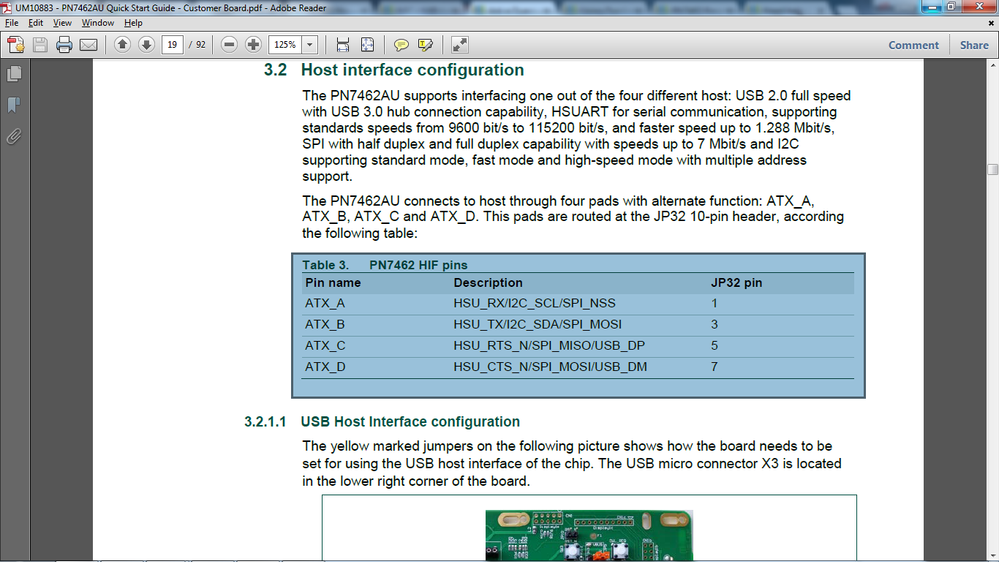Open the View menu
Viewport: 999px width, 562px height.
pos(62,23)
